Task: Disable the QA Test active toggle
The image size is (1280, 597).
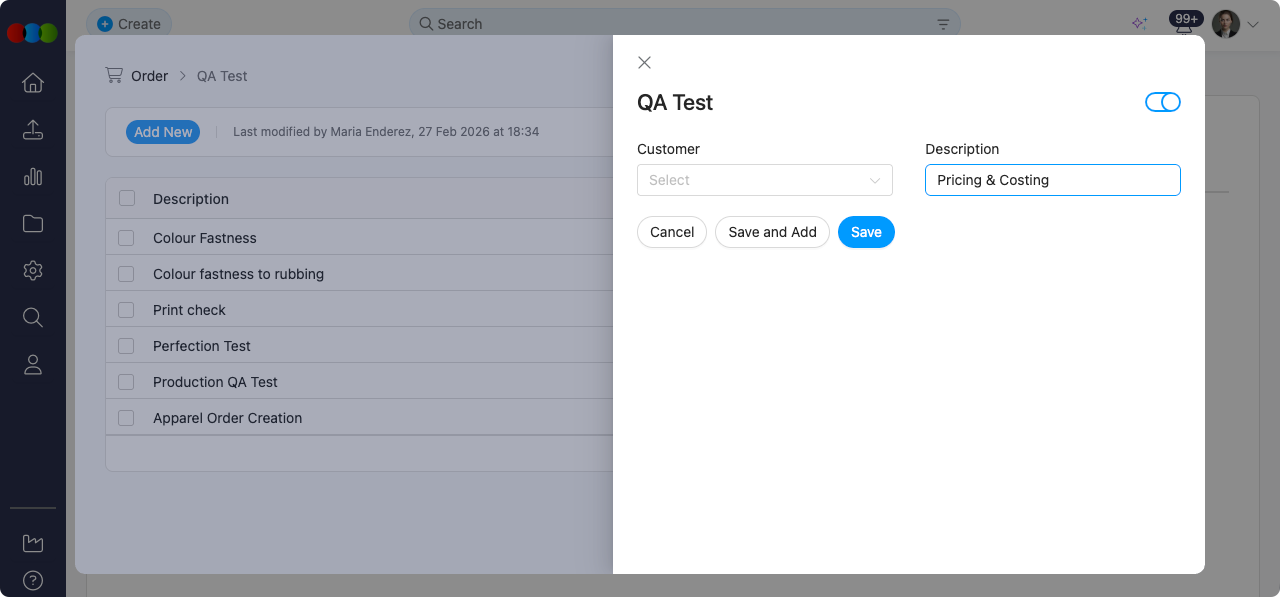Action: 1163,102
